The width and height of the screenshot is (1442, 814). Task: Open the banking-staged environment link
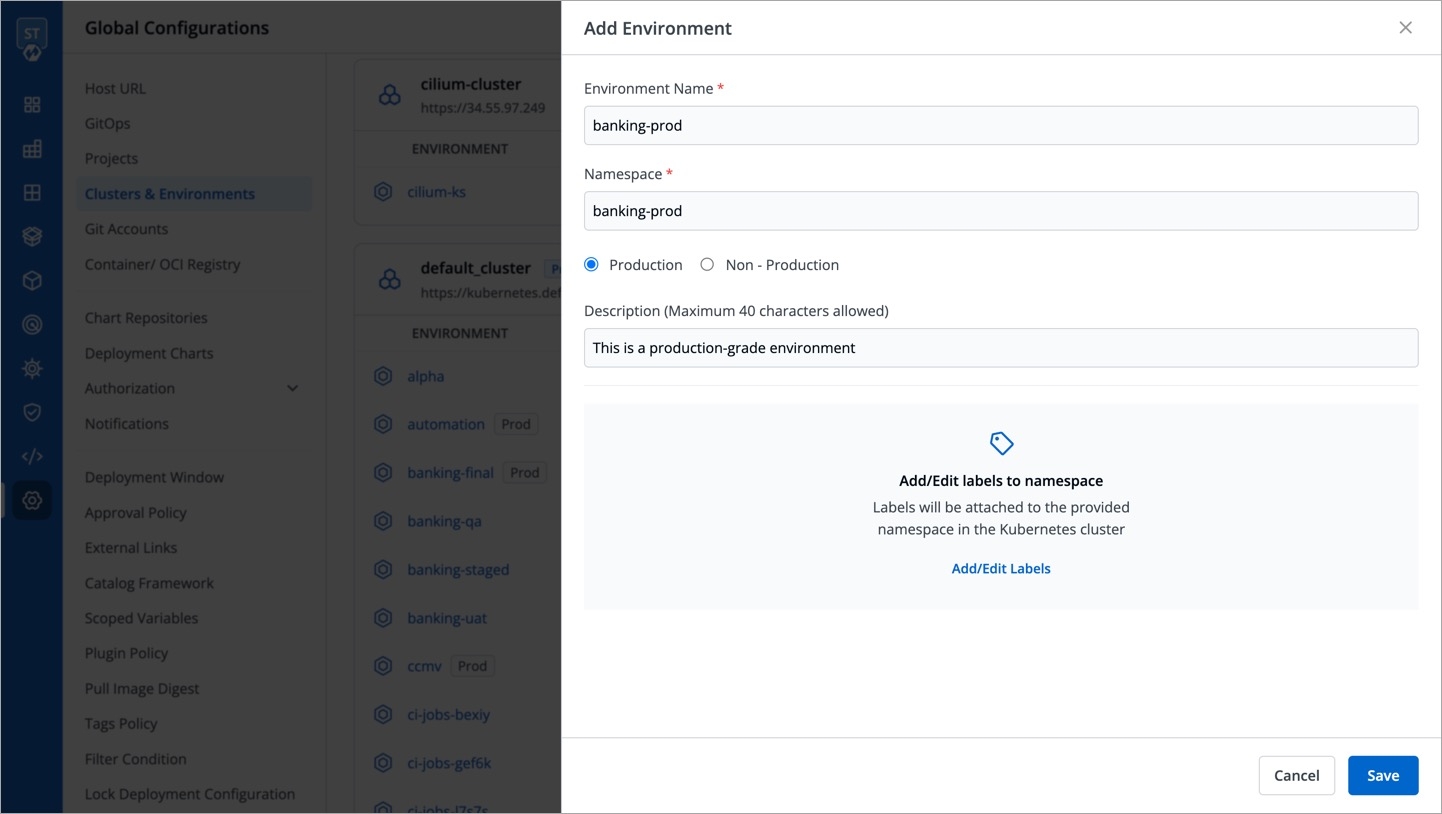point(458,569)
